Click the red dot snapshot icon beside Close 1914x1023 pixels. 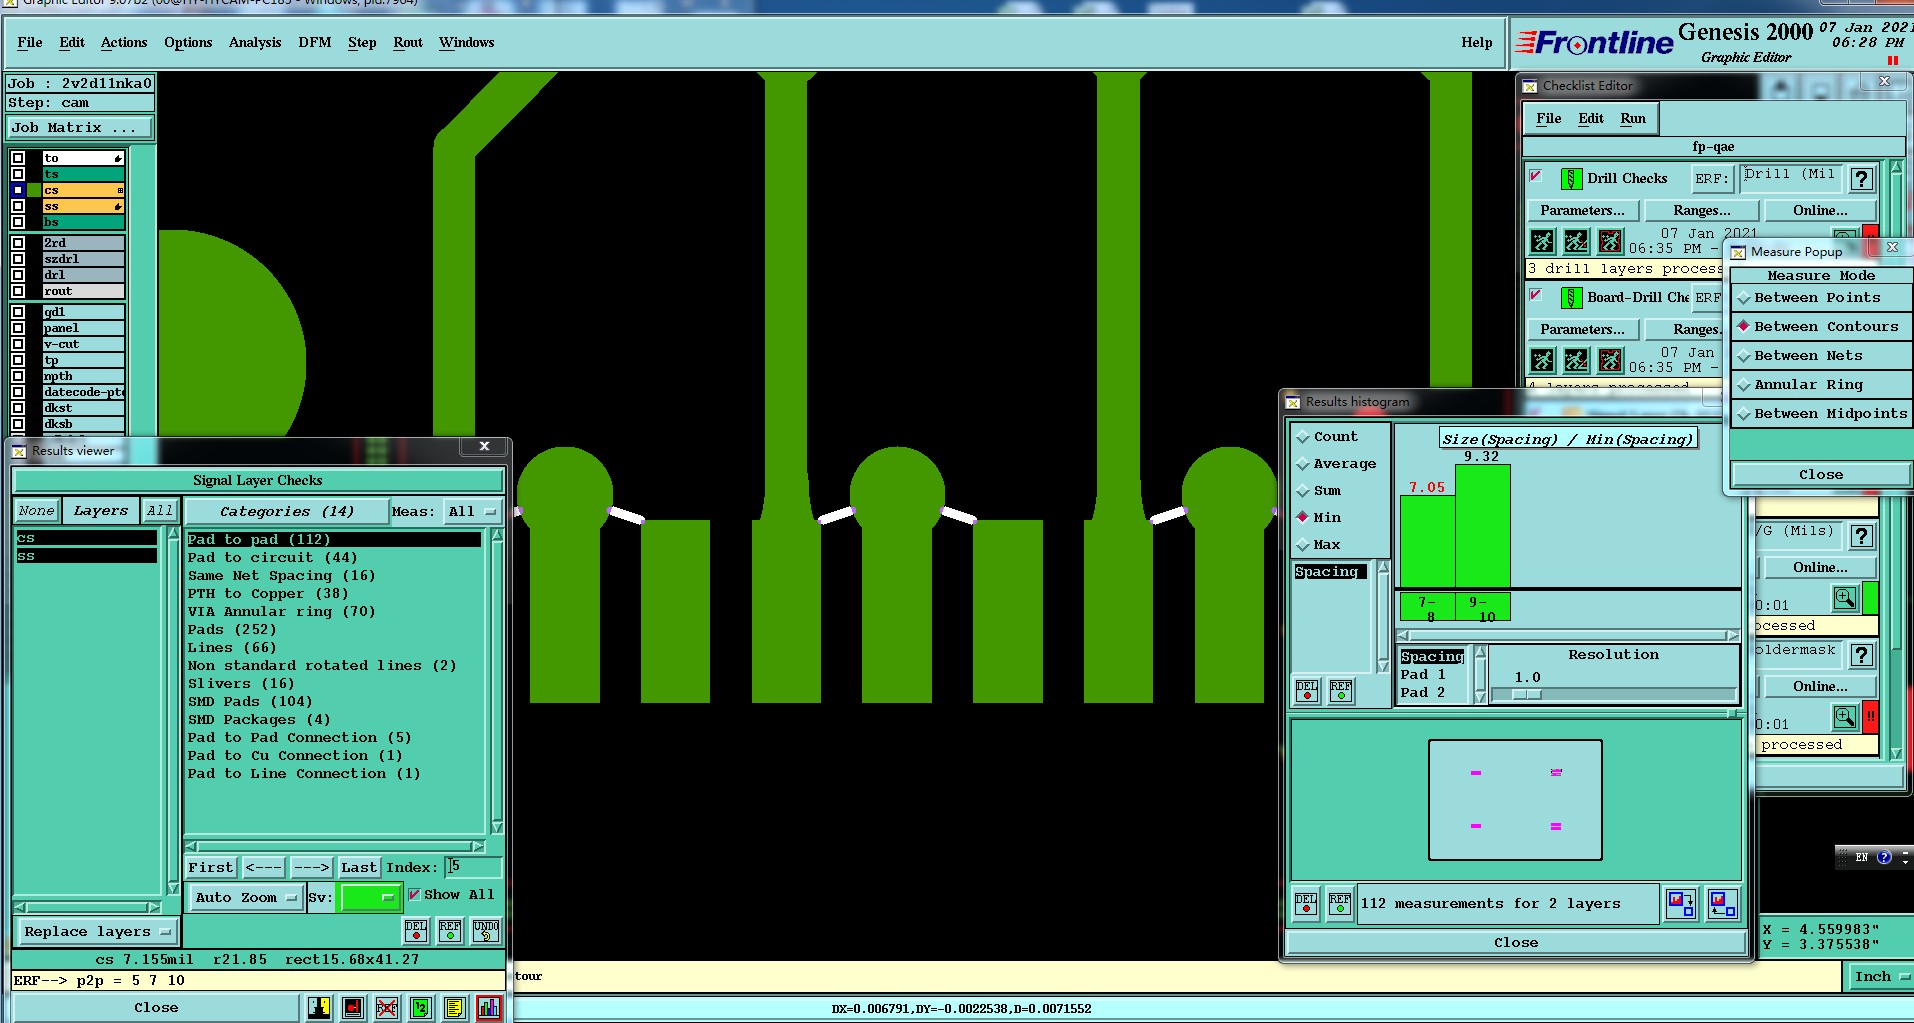353,1008
